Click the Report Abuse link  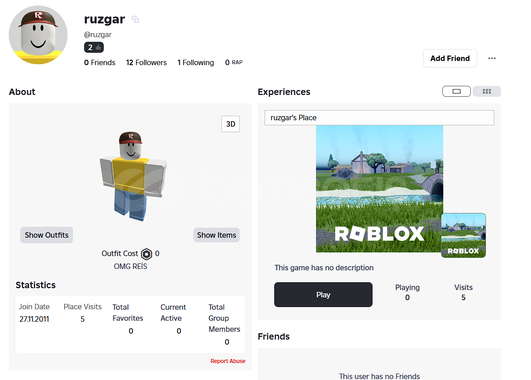click(x=228, y=361)
